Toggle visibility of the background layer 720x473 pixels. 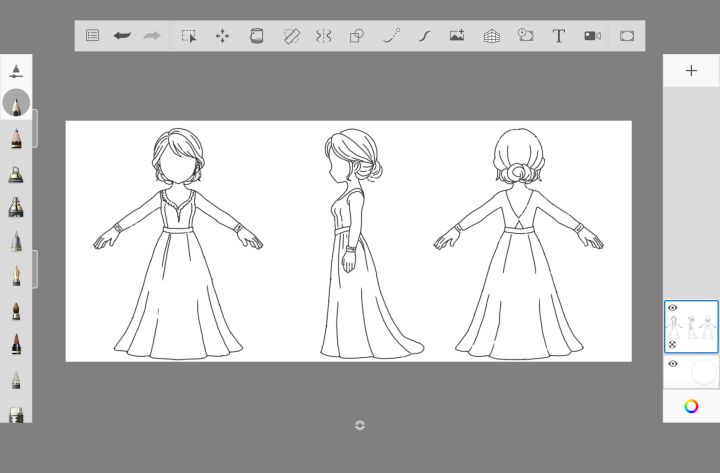pos(673,364)
